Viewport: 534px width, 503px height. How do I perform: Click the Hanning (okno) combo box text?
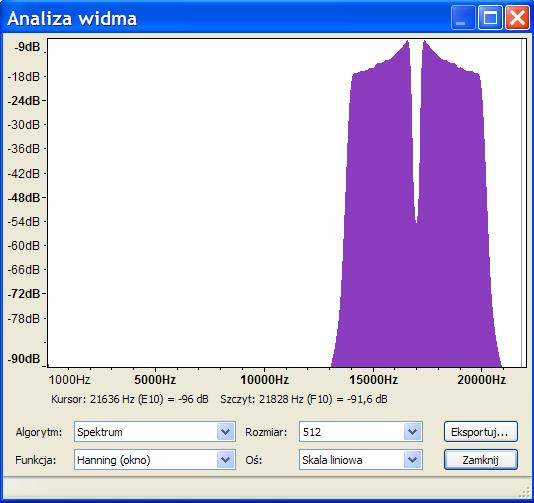coord(114,460)
